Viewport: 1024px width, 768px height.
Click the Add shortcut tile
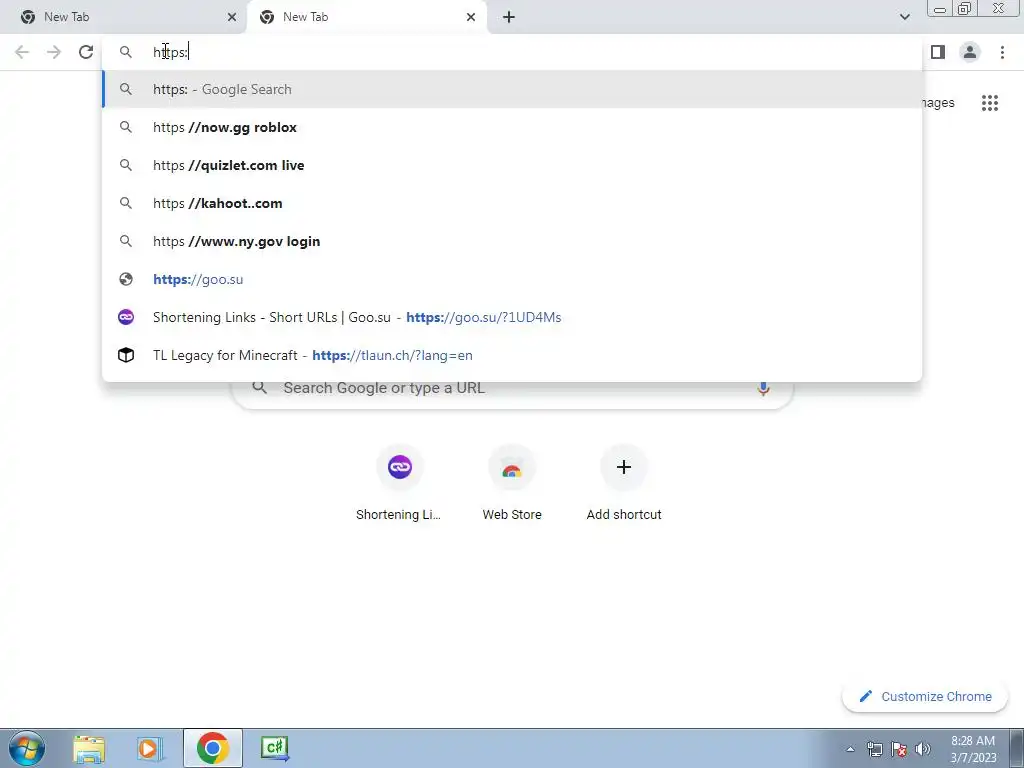click(624, 484)
